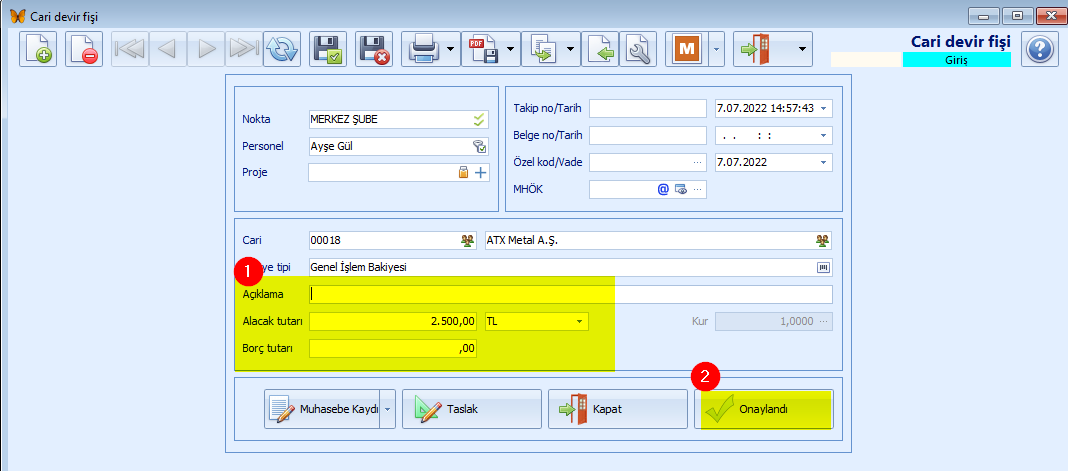
Task: Click the Taslak button
Action: click(472, 409)
